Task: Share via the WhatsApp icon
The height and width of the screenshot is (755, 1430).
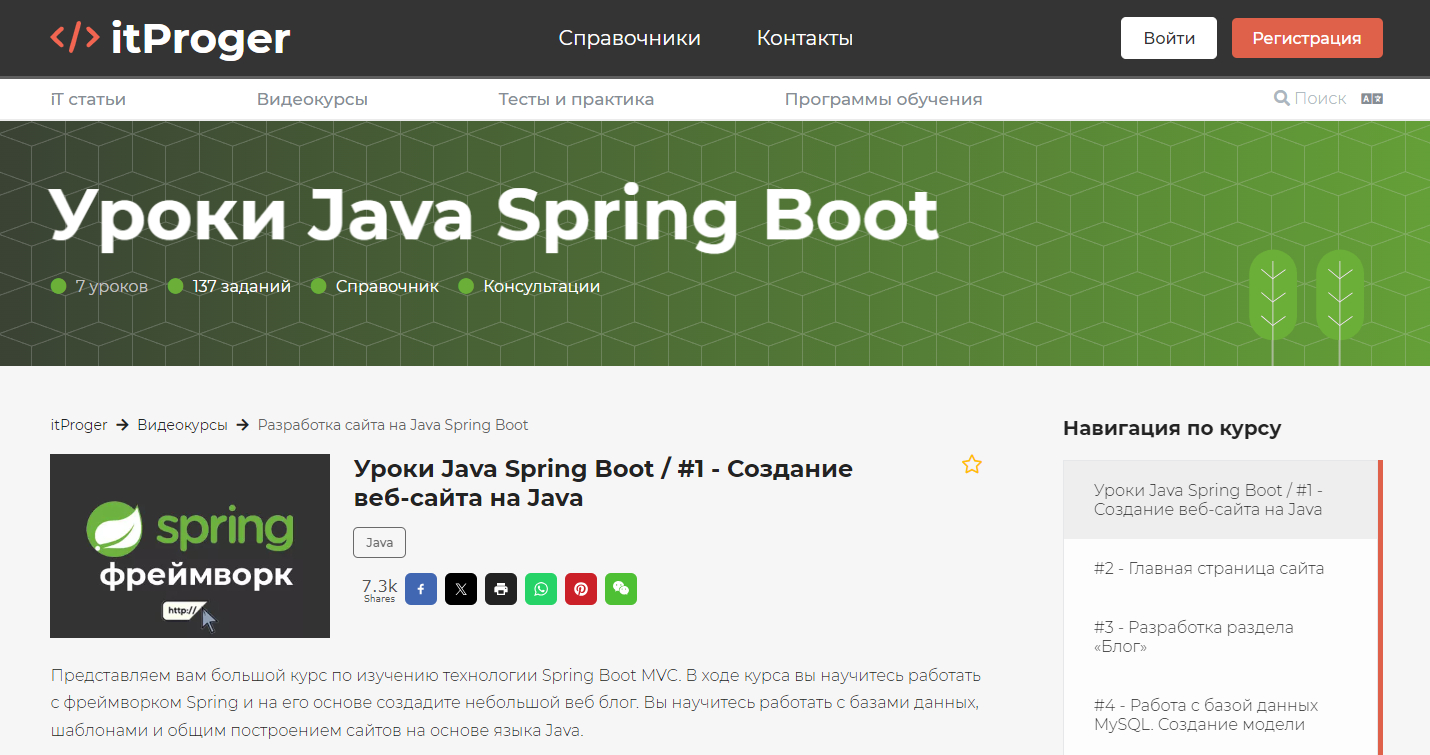Action: pyautogui.click(x=541, y=589)
